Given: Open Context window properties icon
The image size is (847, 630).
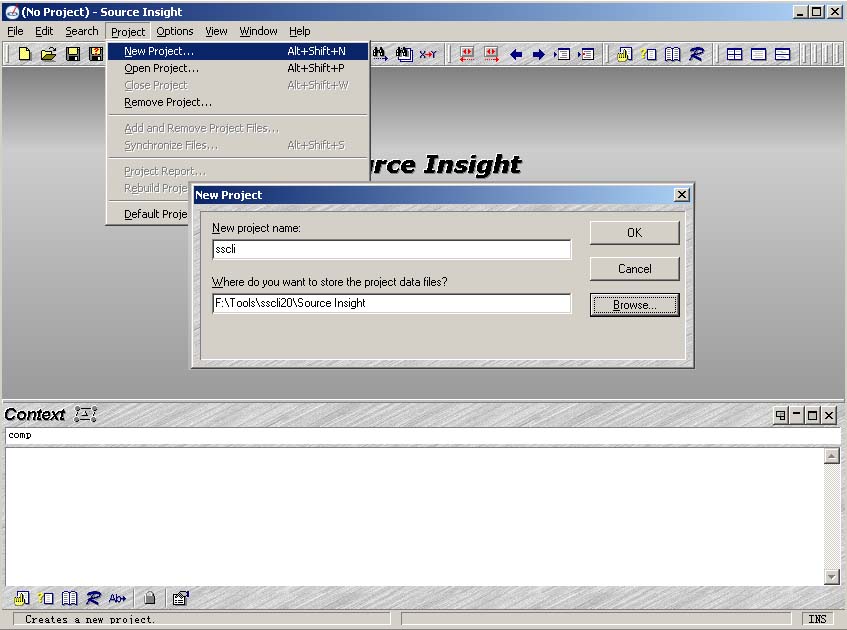Looking at the screenshot, I should tap(180, 598).
